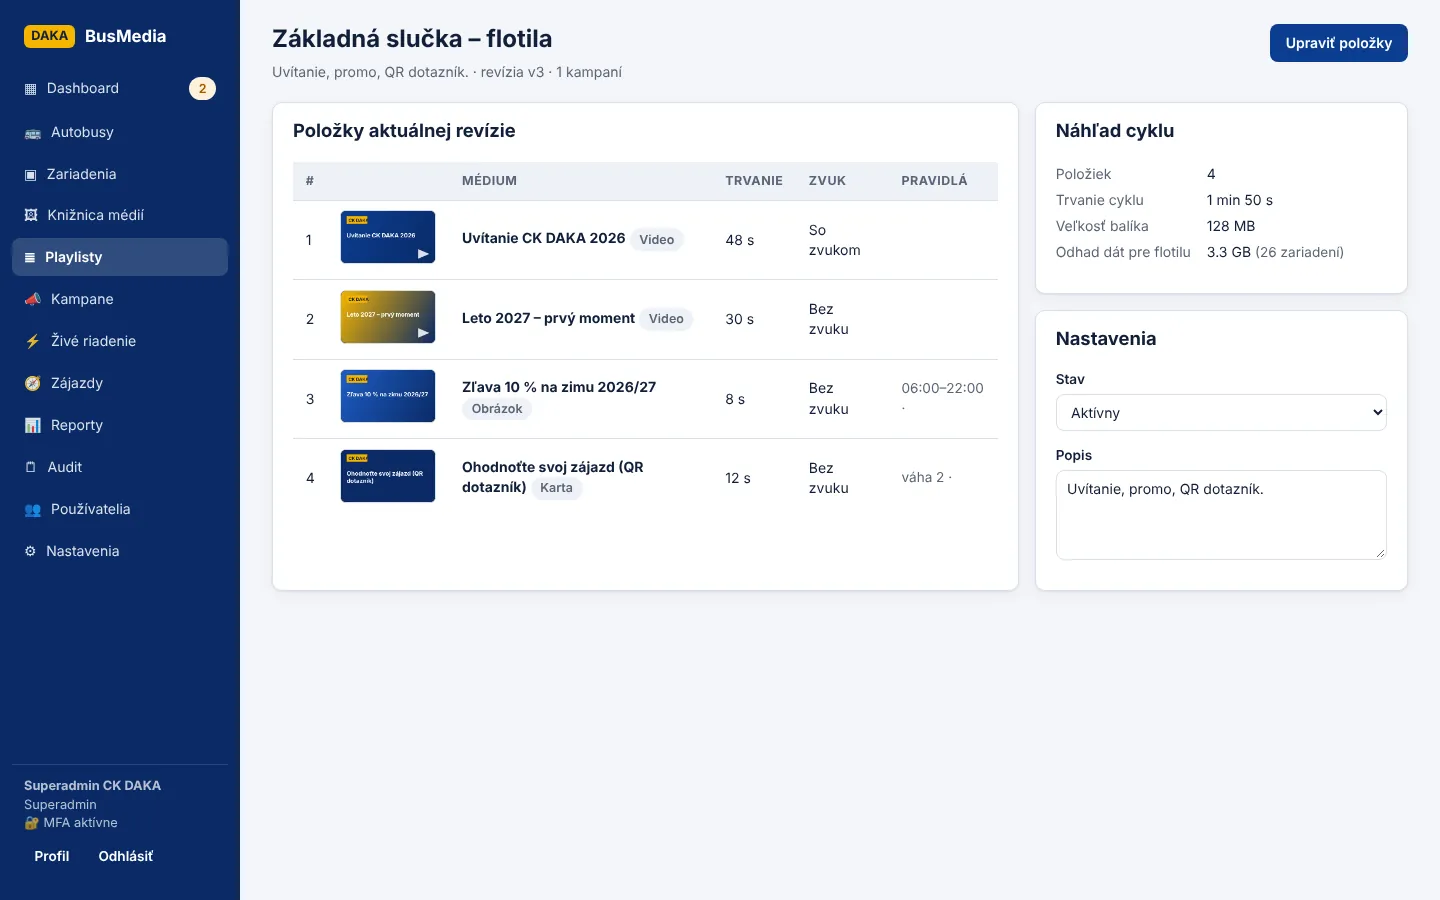1440x900 pixels.
Task: Open the Reporty page
Action: pyautogui.click(x=120, y=426)
